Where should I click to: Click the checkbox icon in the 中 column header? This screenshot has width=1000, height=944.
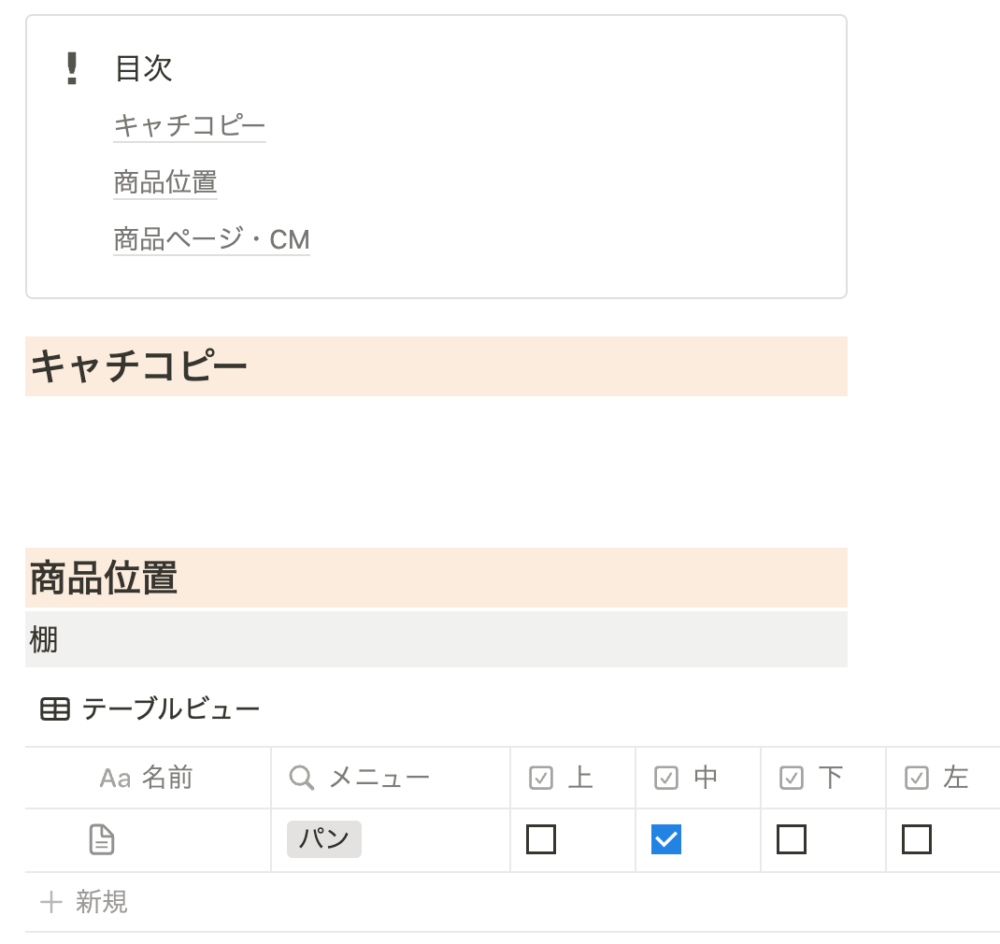coord(666,778)
